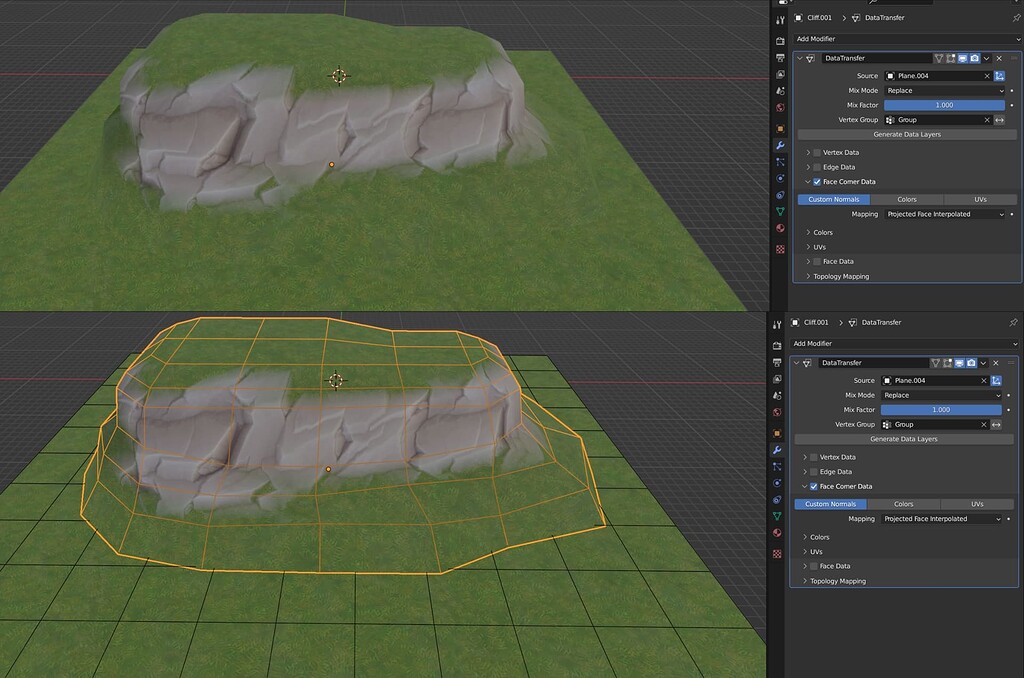Switch to the Colors data tab
This screenshot has height=678, width=1024.
907,199
